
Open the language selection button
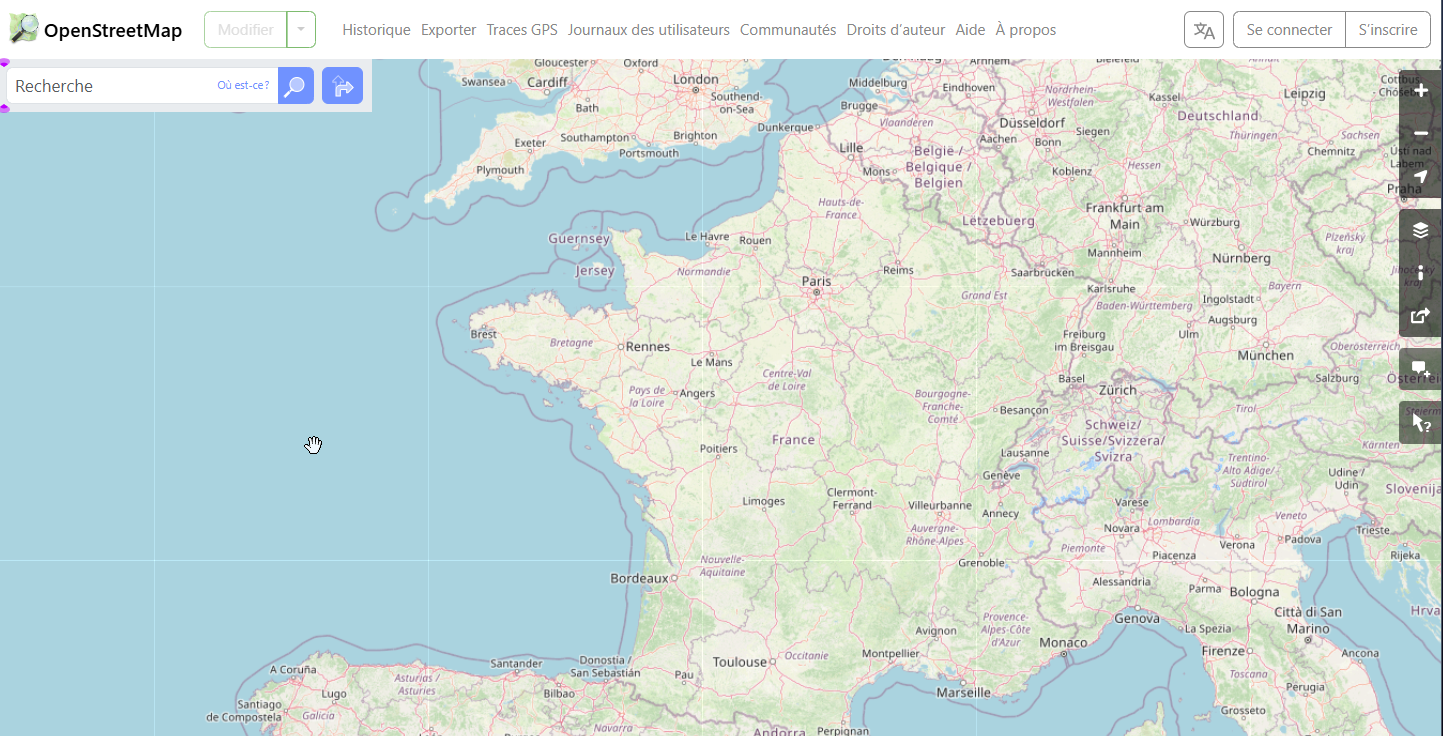coord(1203,30)
